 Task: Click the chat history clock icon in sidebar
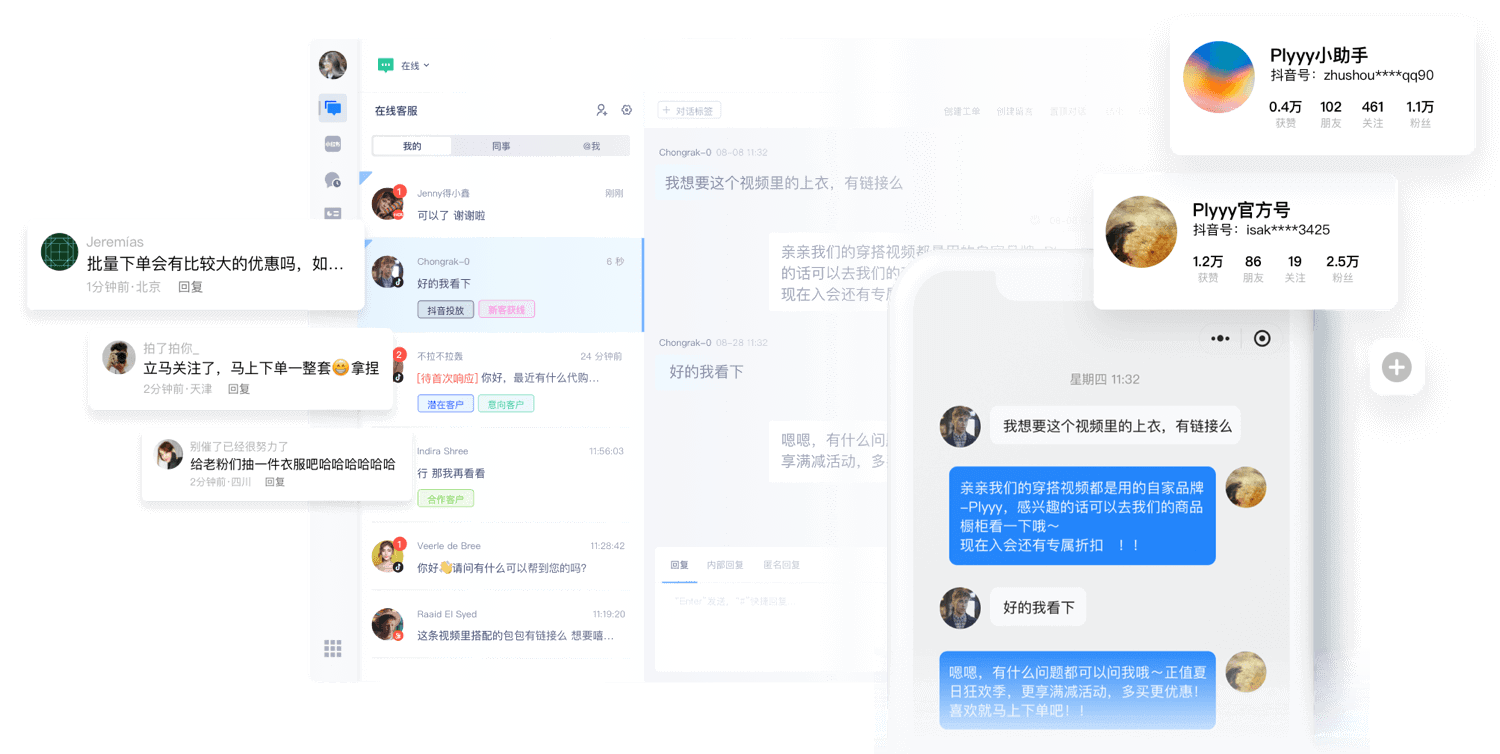point(333,180)
